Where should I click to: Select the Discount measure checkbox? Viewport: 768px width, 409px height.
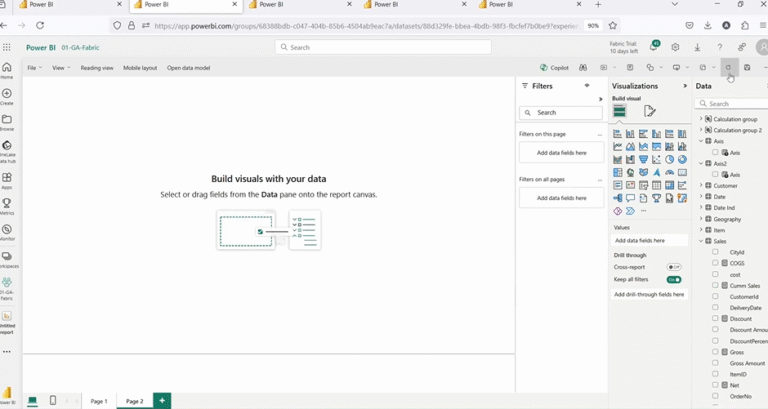click(715, 318)
